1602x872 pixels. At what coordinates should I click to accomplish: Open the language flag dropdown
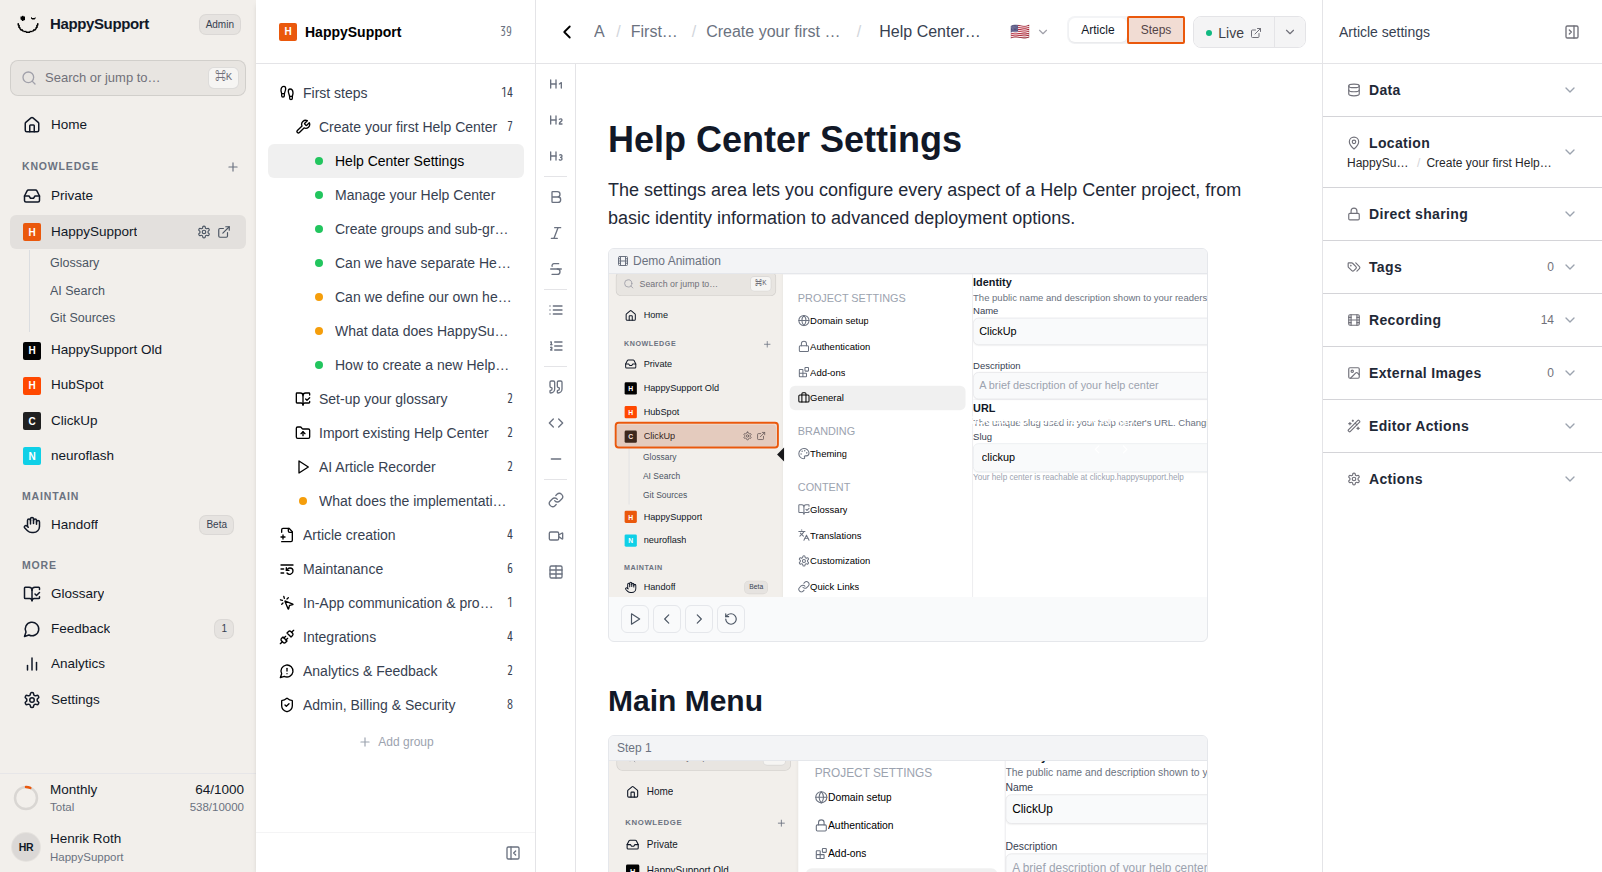pos(1029,32)
